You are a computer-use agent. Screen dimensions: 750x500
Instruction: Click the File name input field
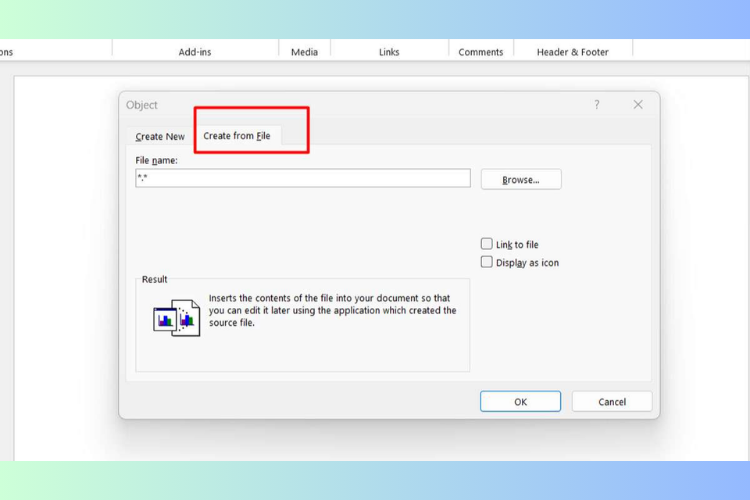point(303,178)
